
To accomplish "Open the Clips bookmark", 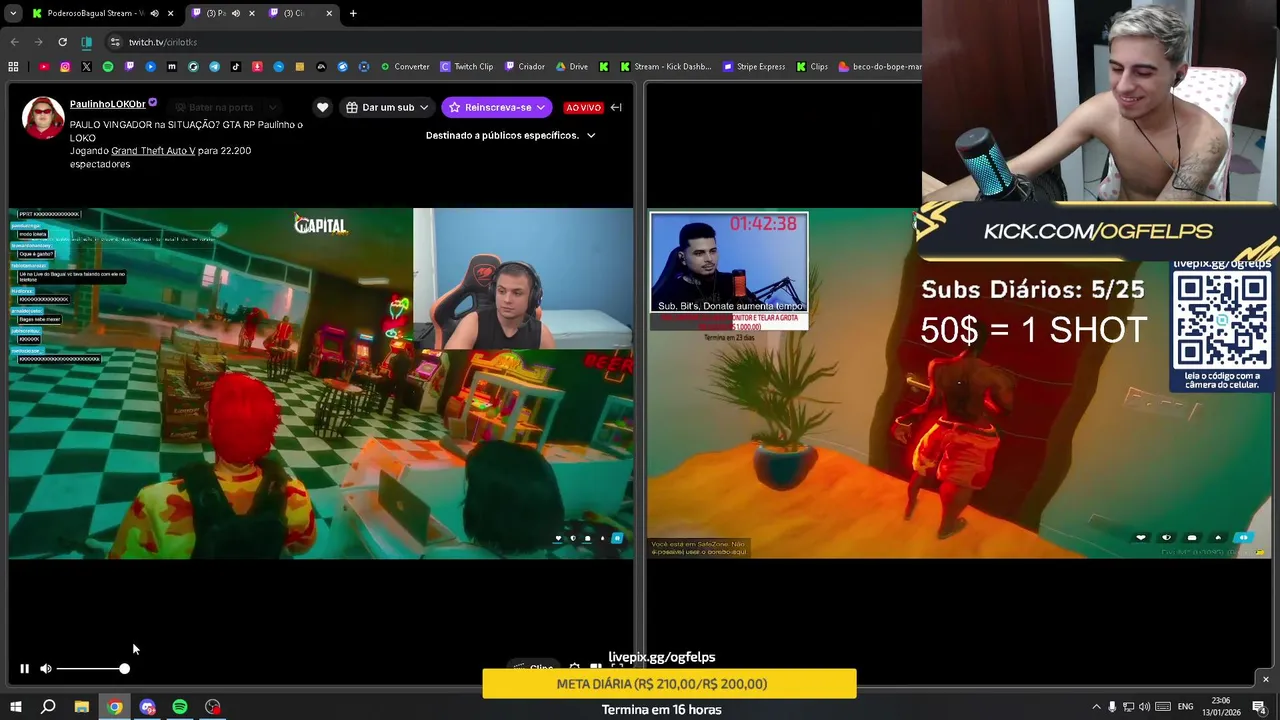I will coord(812,67).
